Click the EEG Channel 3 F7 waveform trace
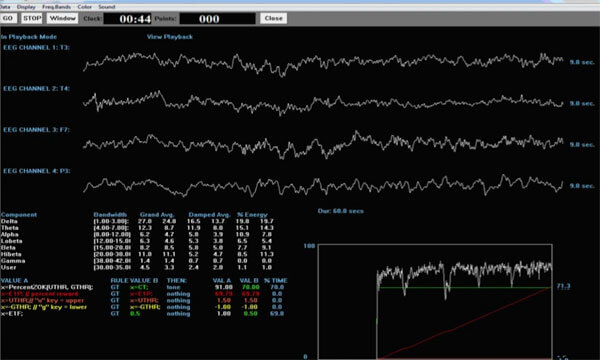 click(323, 145)
